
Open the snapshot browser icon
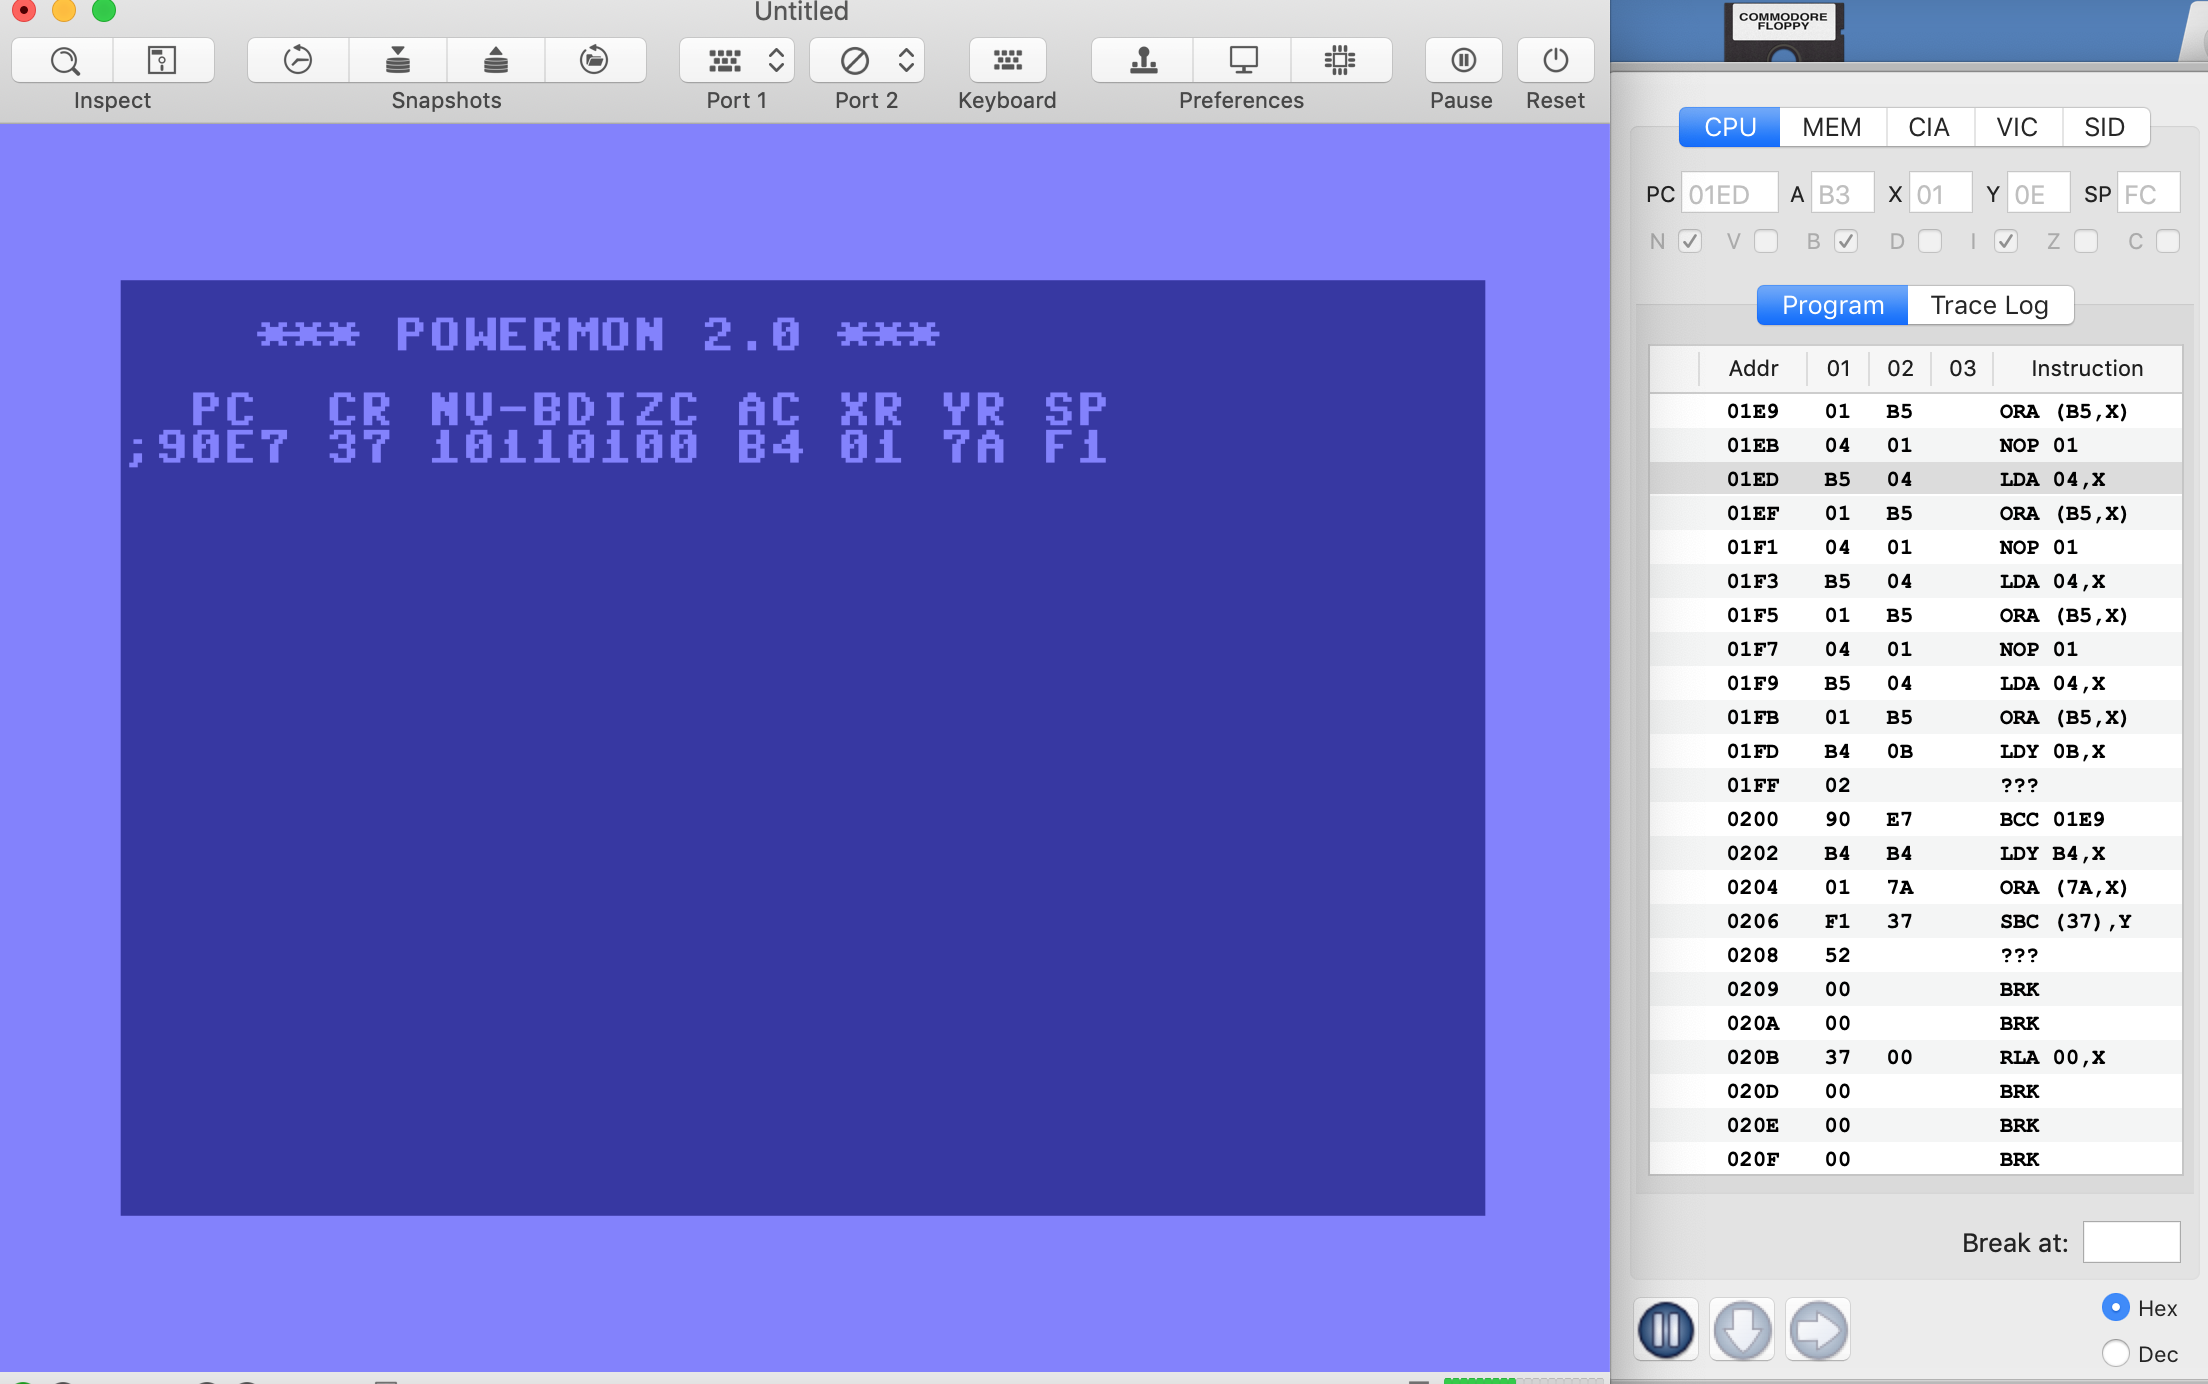click(x=595, y=60)
